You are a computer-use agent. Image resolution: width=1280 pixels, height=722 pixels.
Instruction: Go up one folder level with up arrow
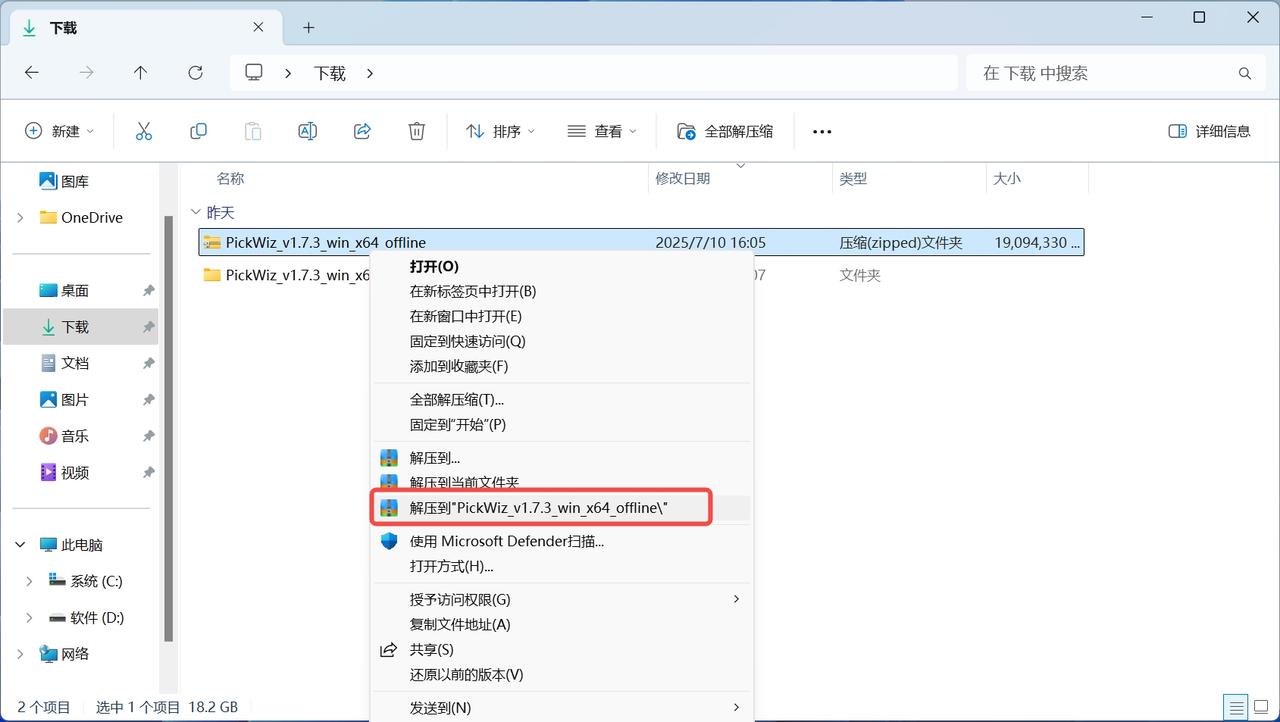coord(141,73)
